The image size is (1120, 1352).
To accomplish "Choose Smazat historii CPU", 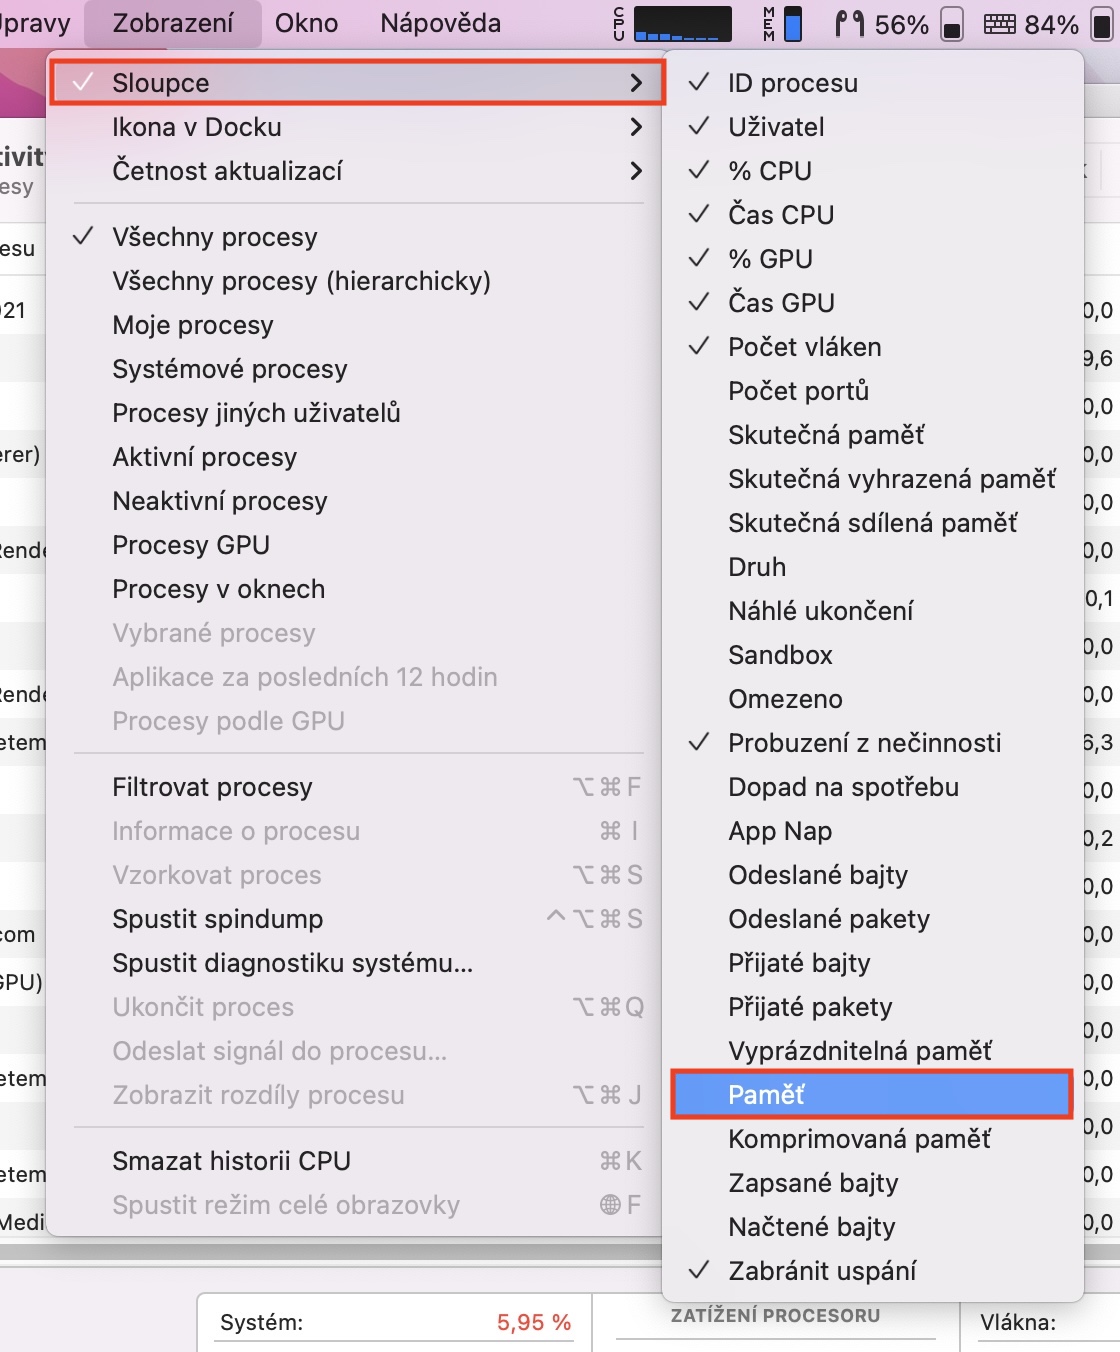I will 231,1161.
